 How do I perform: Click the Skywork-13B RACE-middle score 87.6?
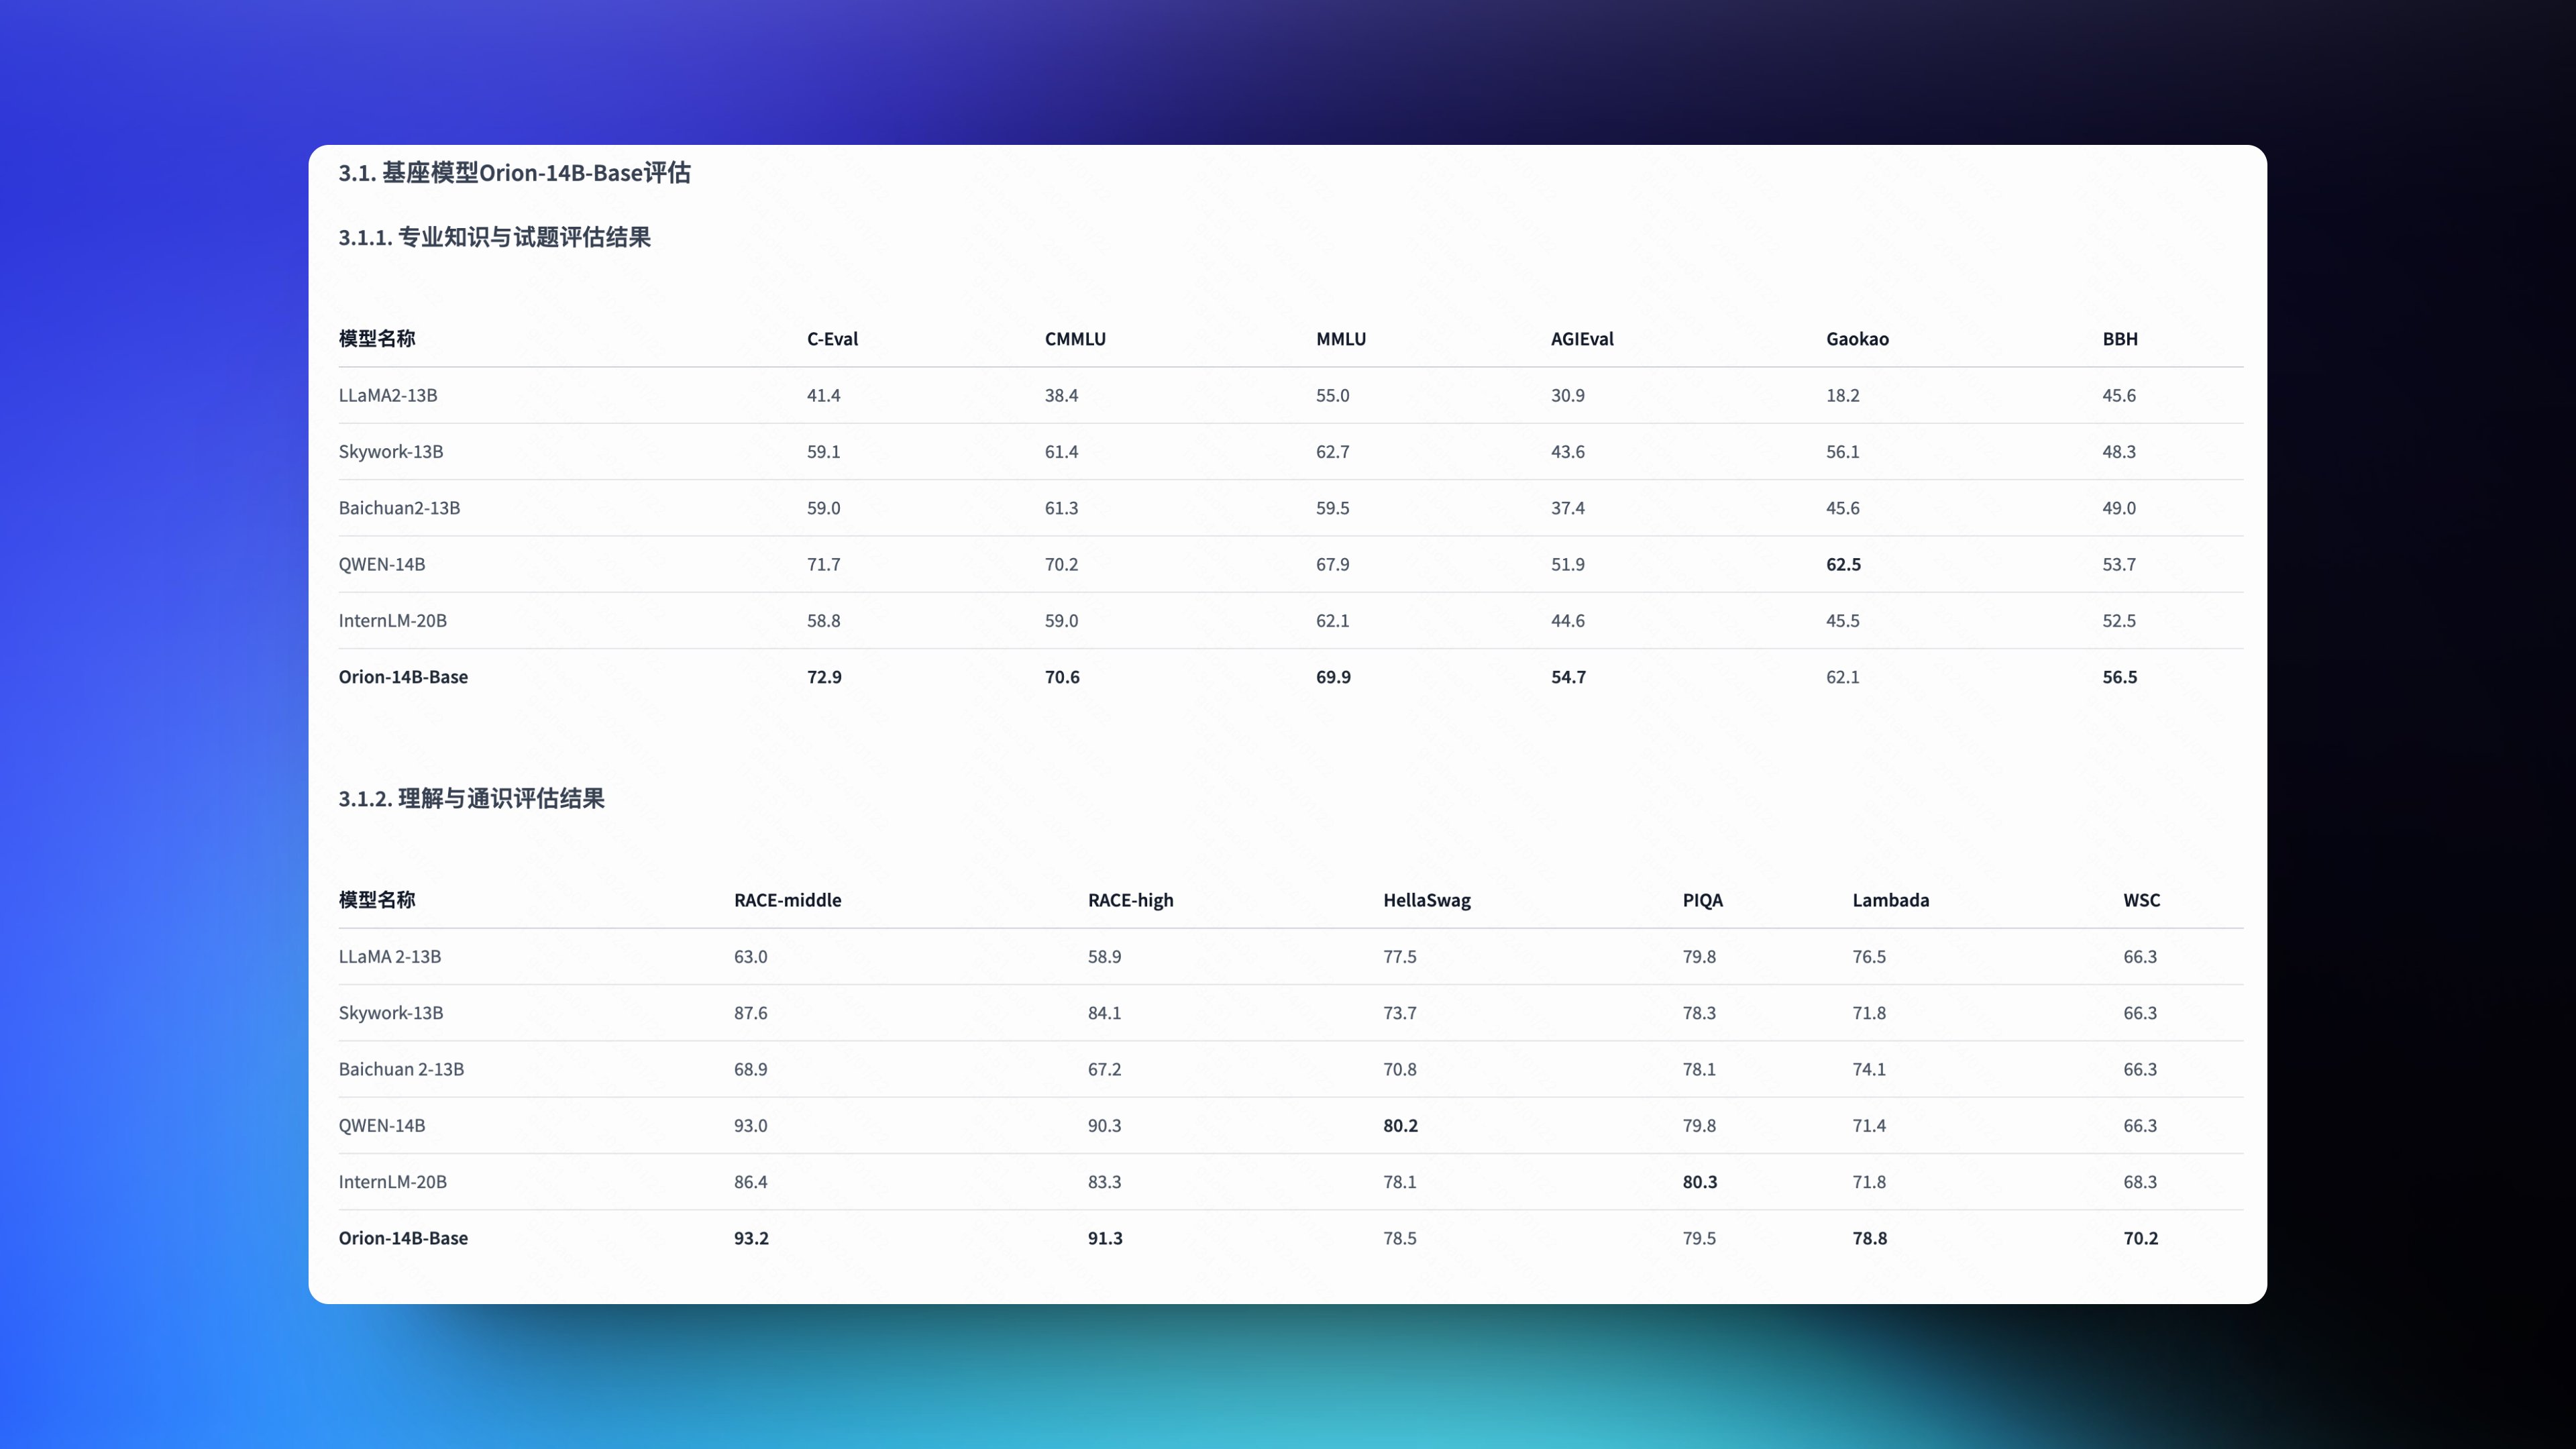pyautogui.click(x=750, y=1013)
